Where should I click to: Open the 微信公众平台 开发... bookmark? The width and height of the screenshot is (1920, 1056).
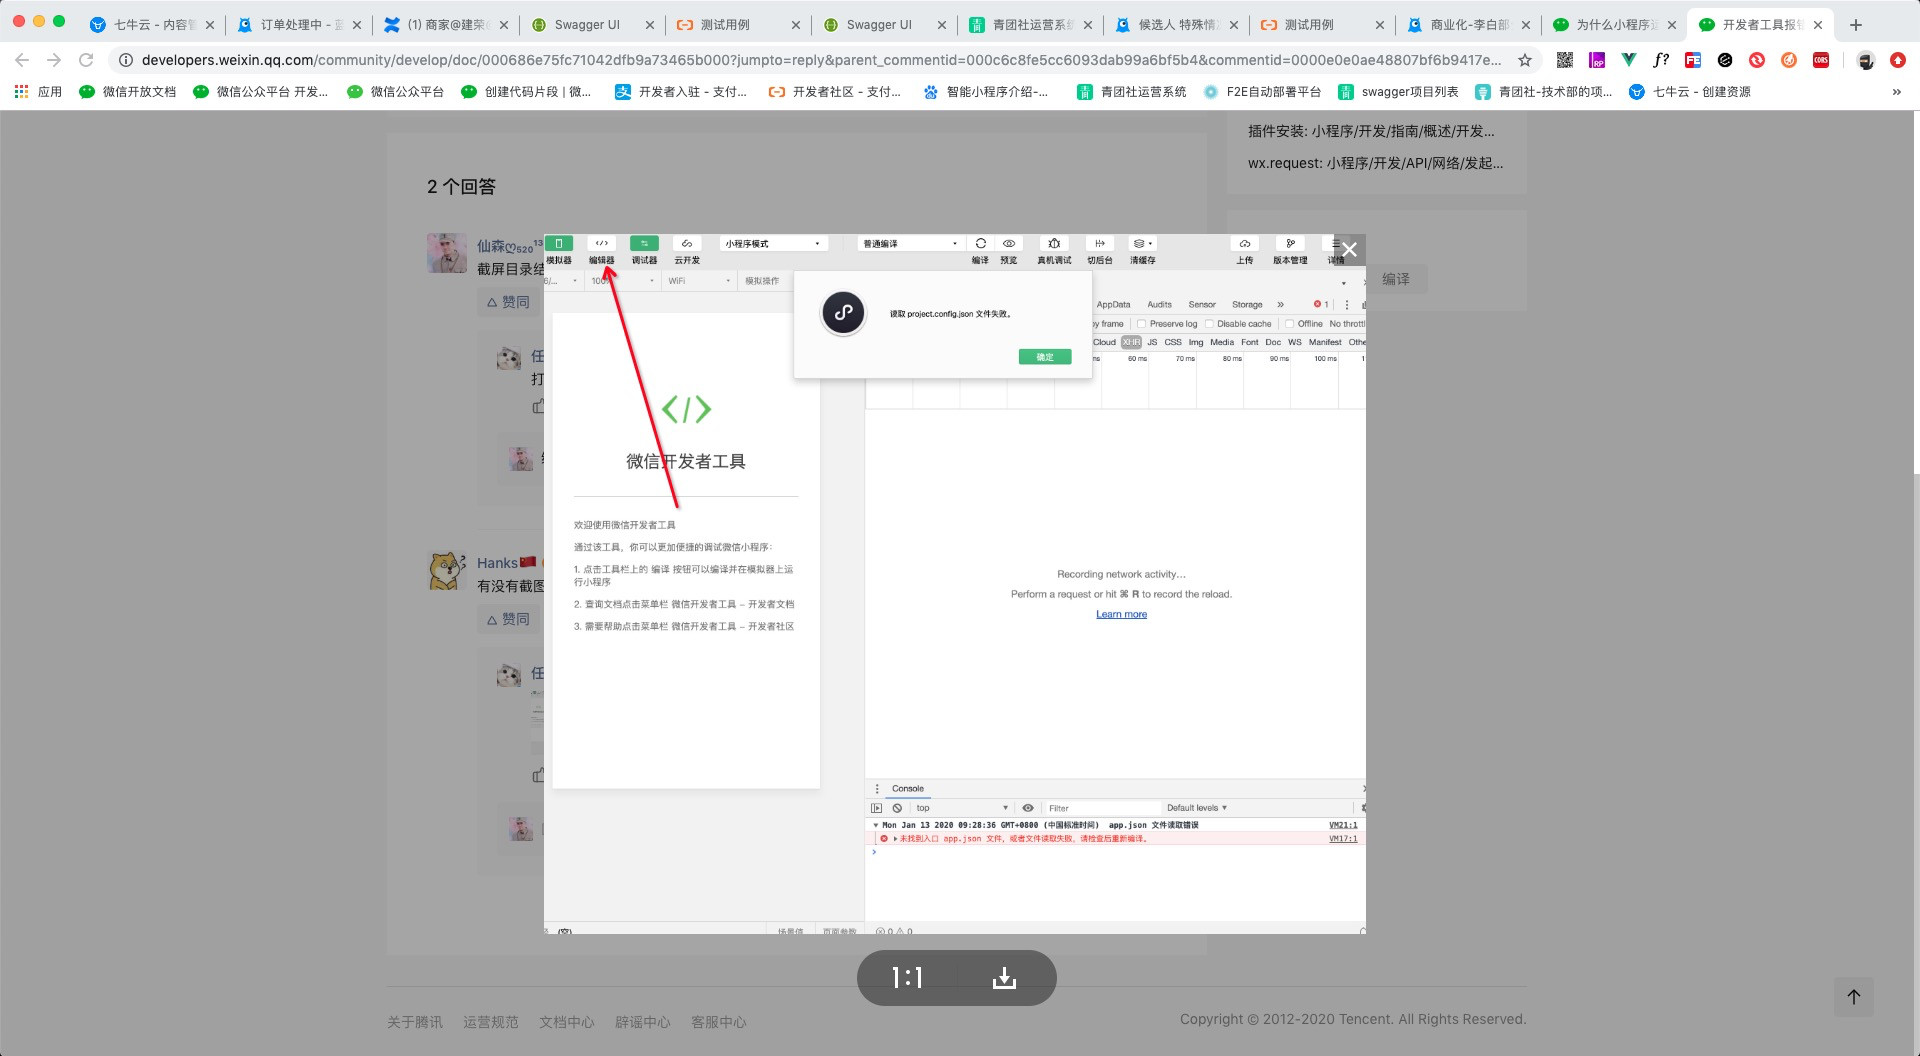260,92
